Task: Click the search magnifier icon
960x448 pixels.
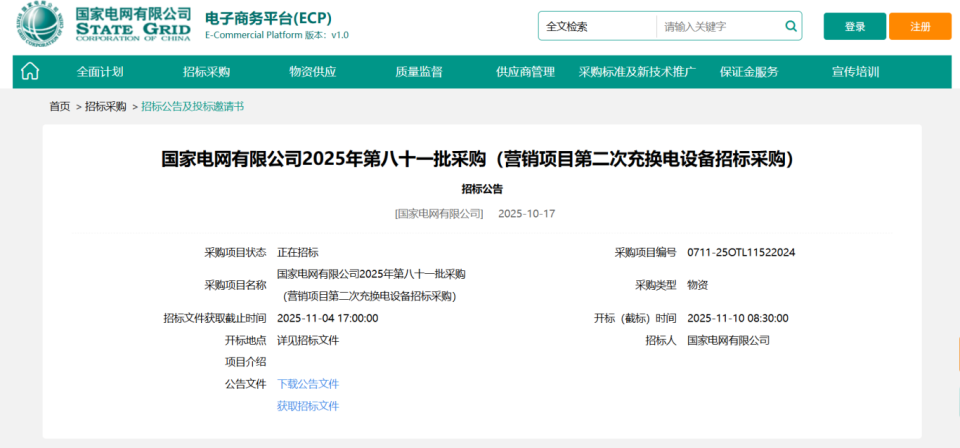Action: pyautogui.click(x=790, y=26)
